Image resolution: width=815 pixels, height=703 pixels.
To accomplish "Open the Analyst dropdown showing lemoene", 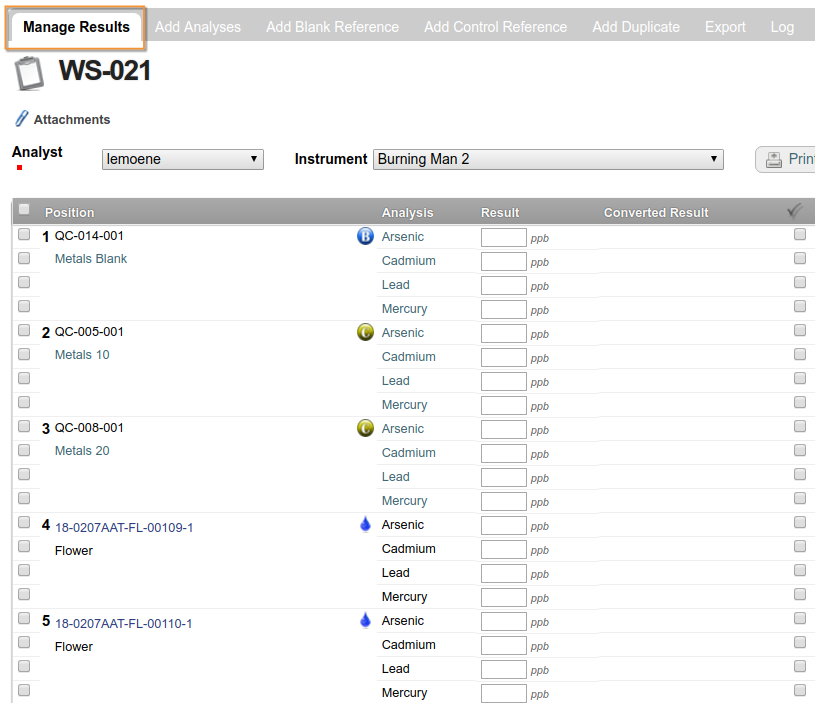I will (182, 159).
